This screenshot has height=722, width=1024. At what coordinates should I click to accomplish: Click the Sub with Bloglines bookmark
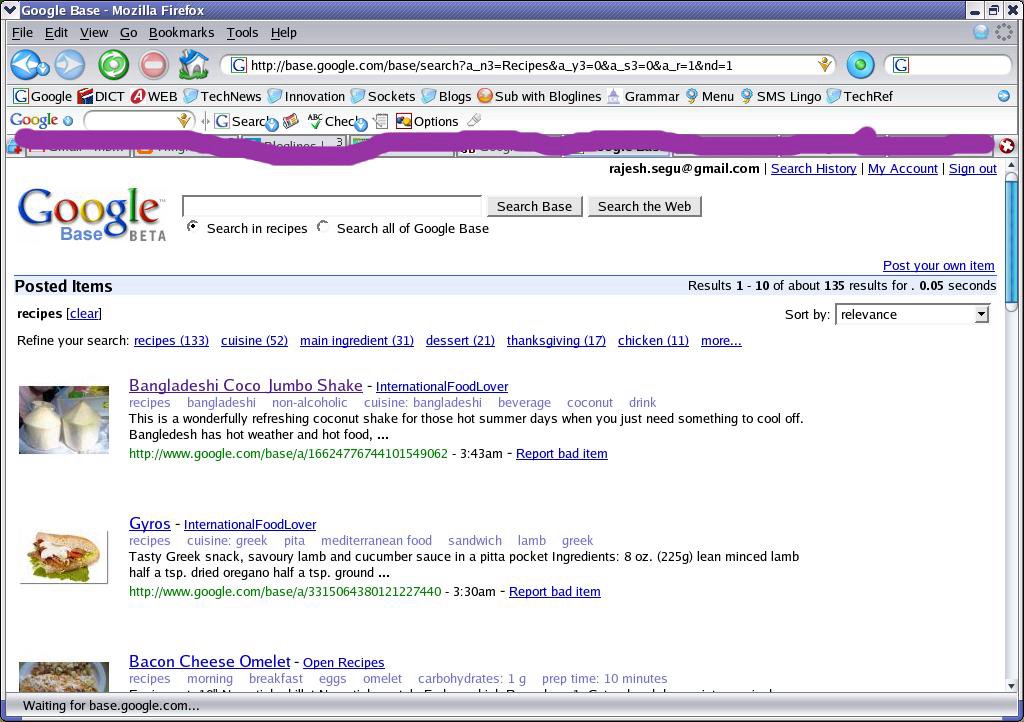pyautogui.click(x=539, y=96)
